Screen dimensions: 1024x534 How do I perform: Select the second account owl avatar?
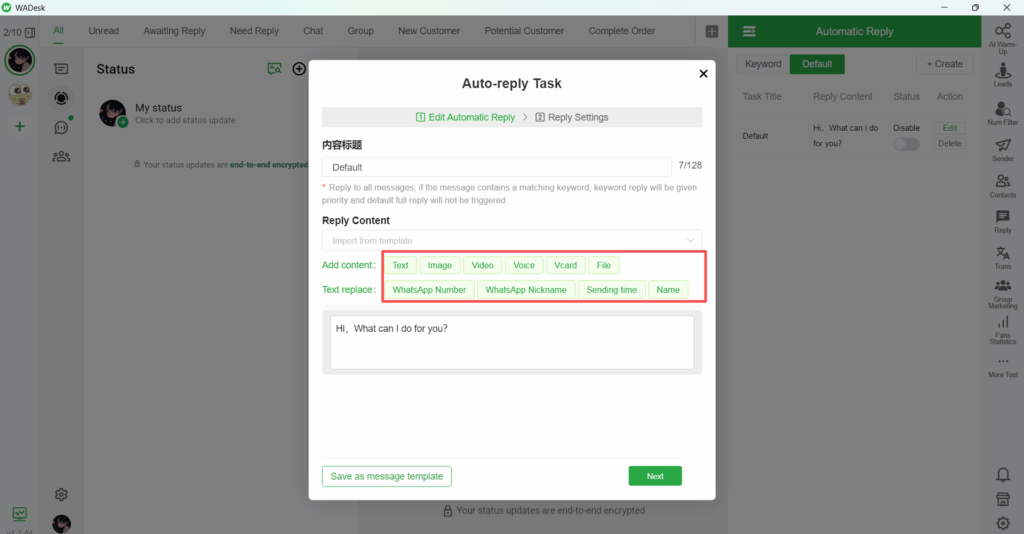tap(20, 94)
